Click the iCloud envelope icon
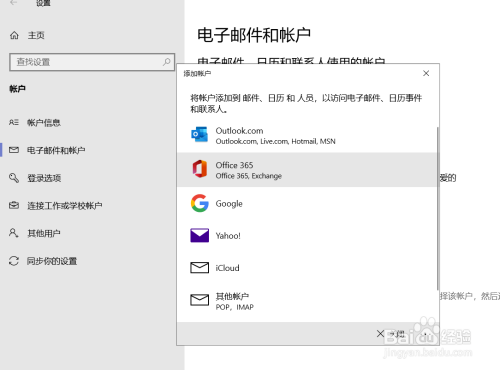500x370 pixels. pos(199,267)
